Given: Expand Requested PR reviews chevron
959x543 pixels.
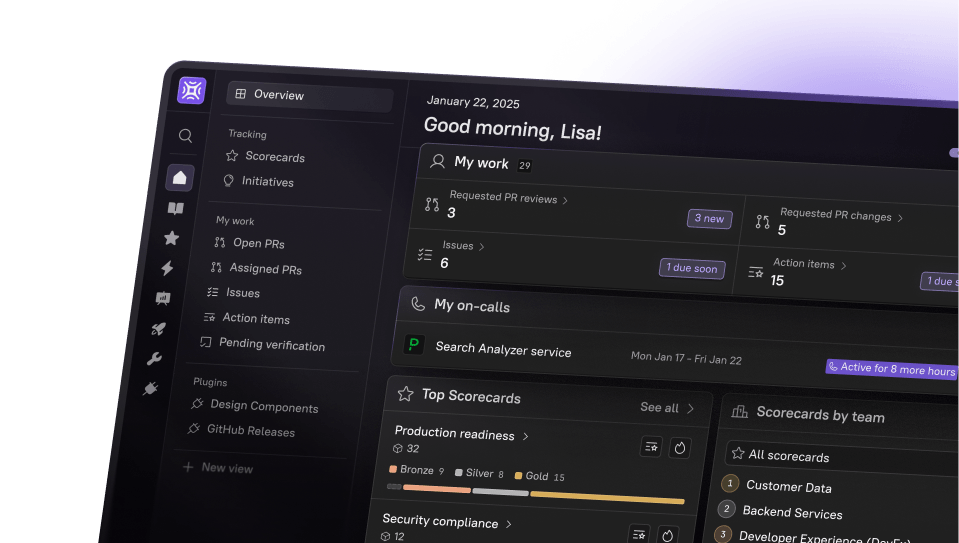Looking at the screenshot, I should [x=565, y=200].
